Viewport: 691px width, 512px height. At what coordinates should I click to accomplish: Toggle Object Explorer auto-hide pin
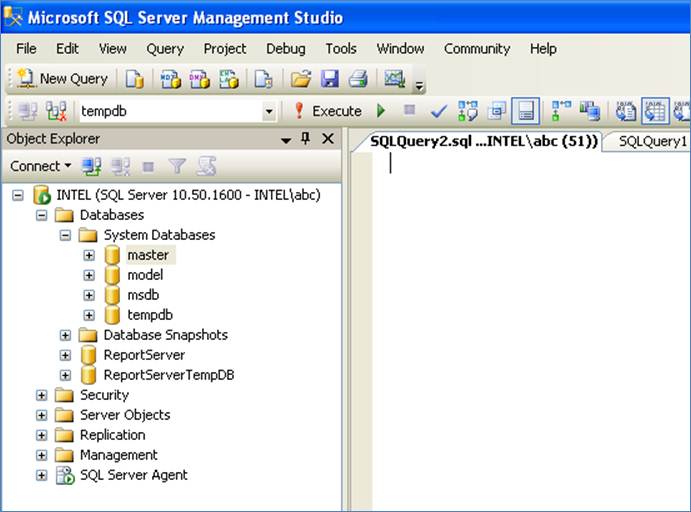point(305,139)
